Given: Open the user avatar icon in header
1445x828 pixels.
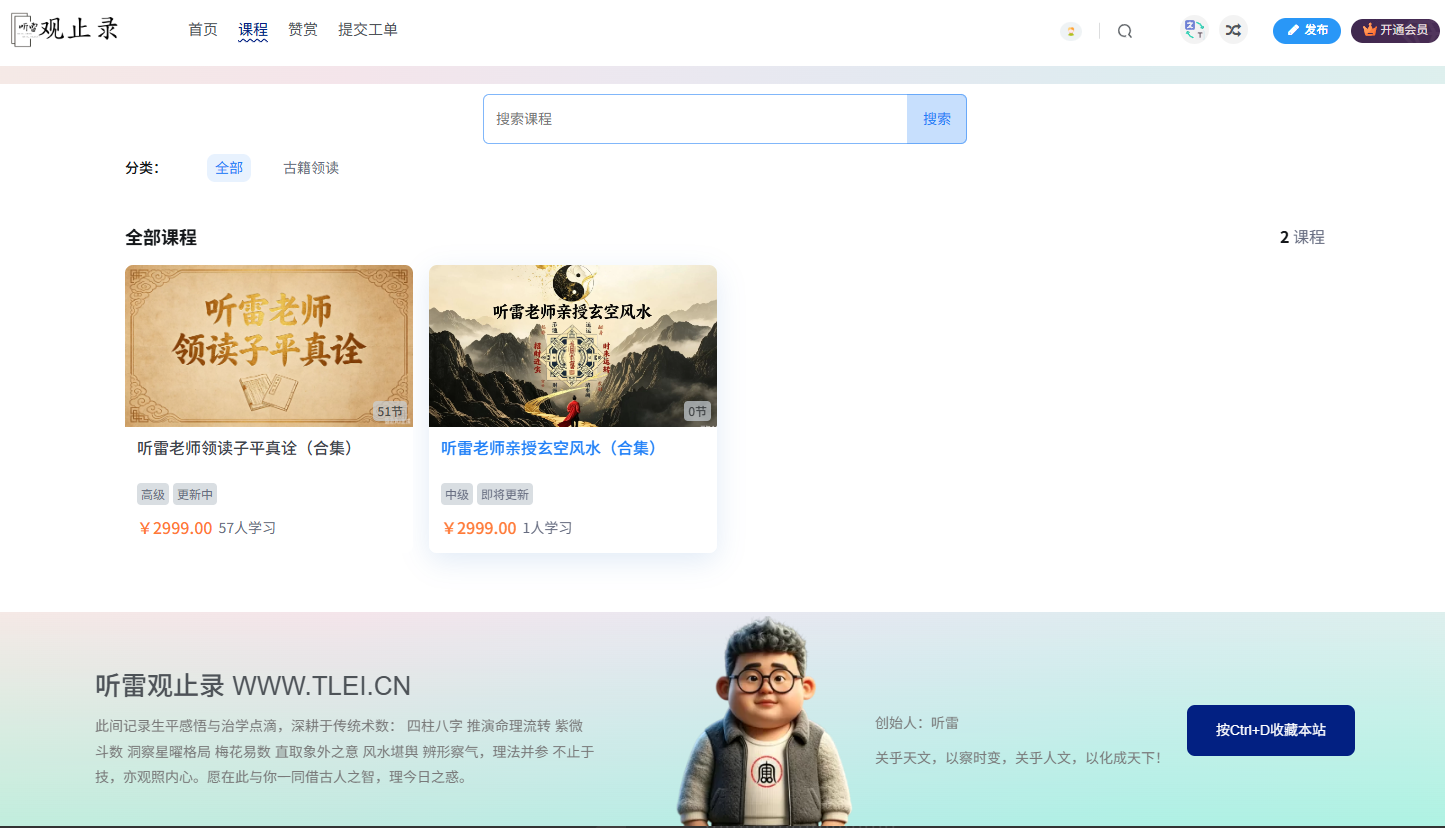Looking at the screenshot, I should coord(1071,31).
